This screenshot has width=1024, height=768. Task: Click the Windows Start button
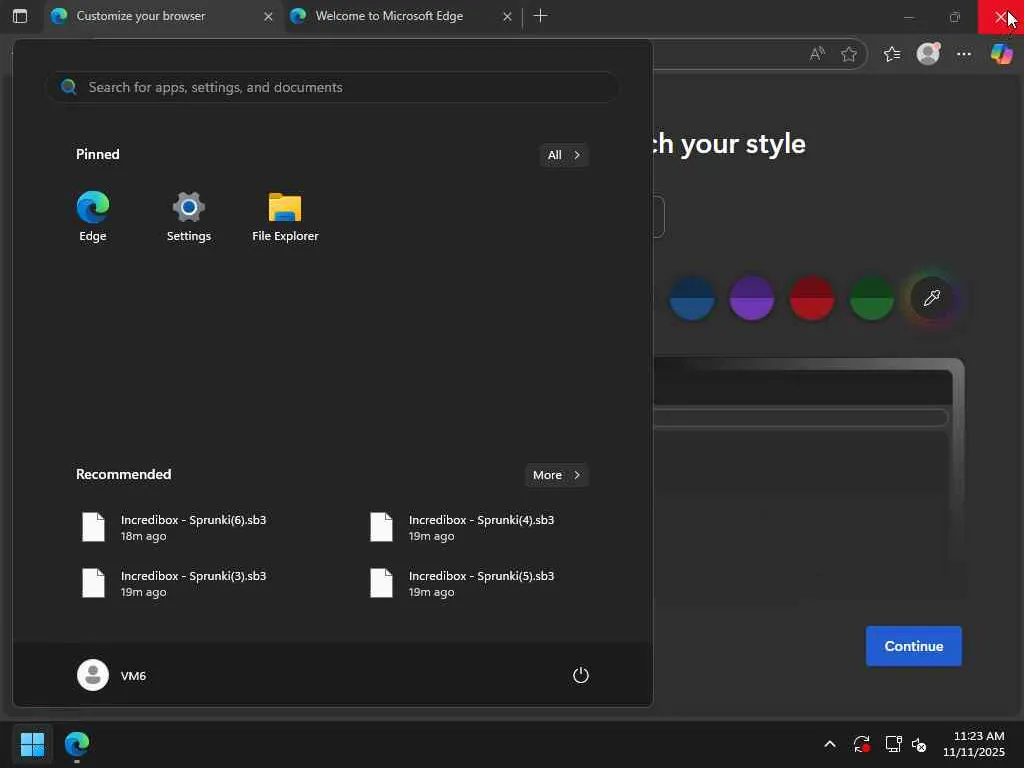coord(32,744)
